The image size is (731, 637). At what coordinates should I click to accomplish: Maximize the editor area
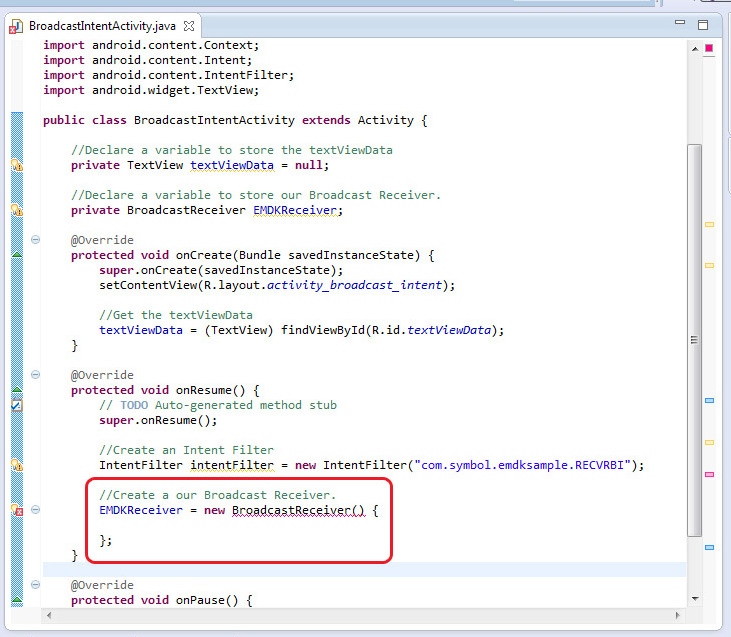pyautogui.click(x=703, y=25)
